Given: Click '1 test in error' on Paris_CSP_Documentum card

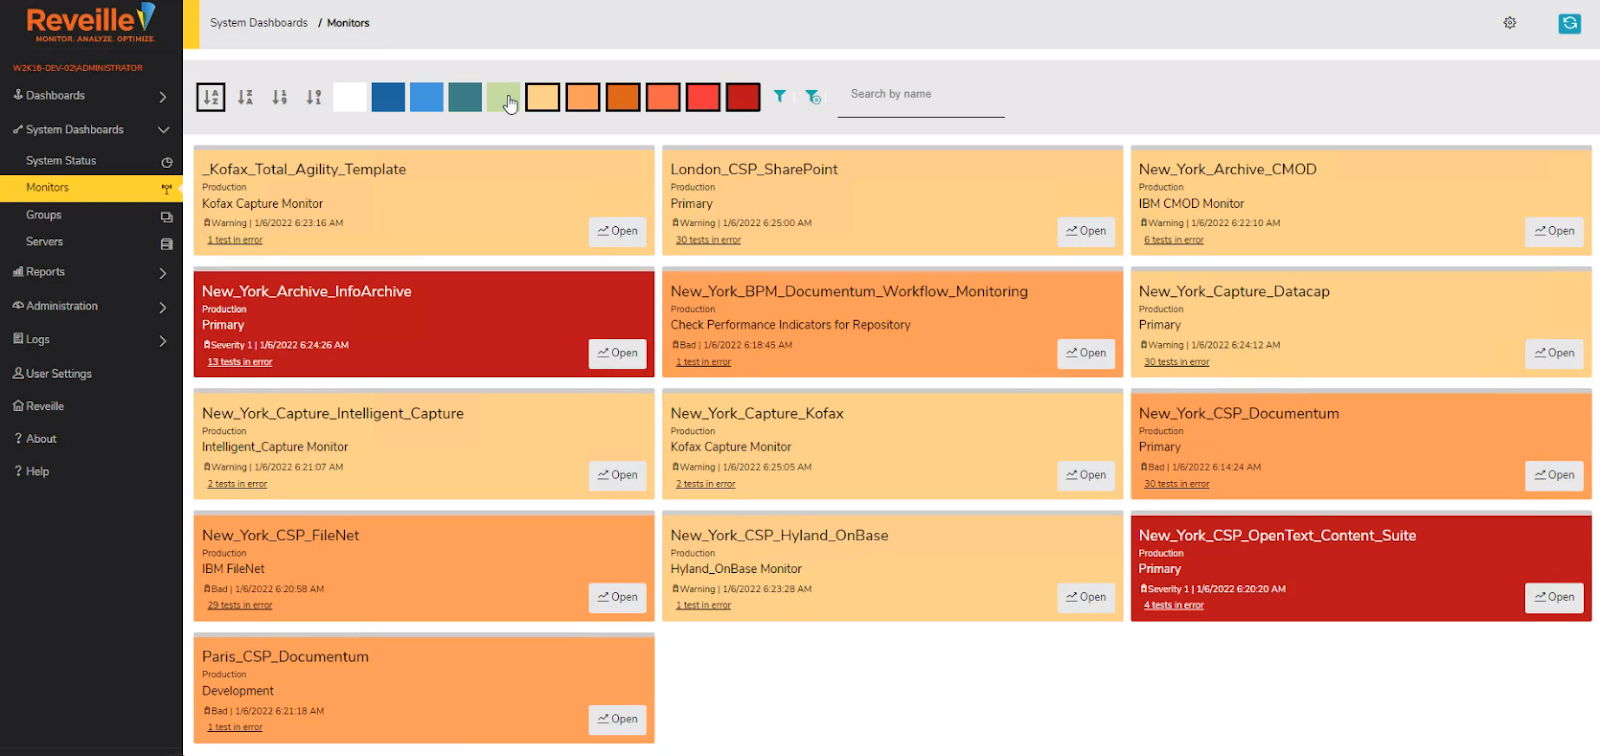Looking at the screenshot, I should tap(235, 727).
